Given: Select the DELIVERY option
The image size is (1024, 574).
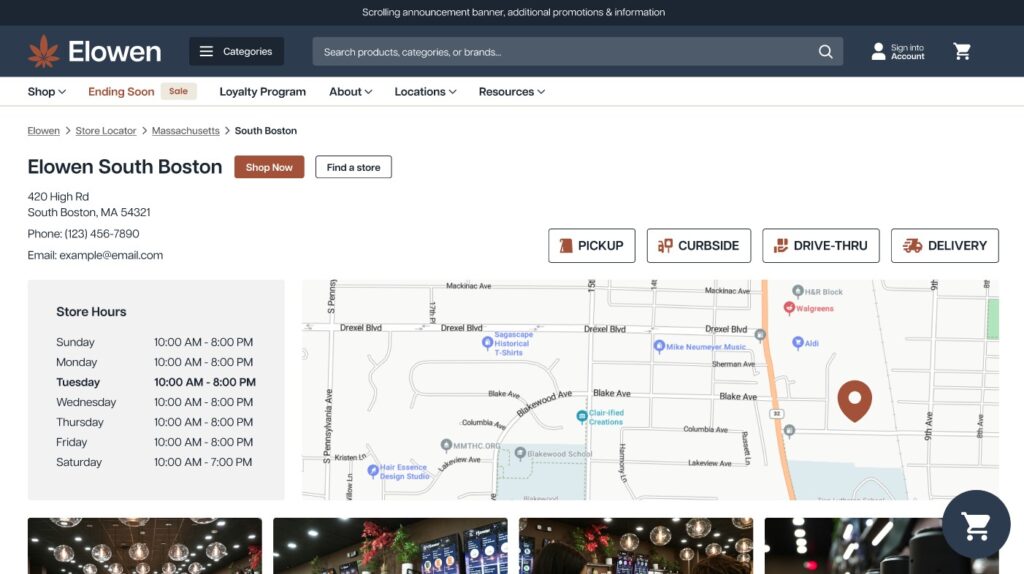Looking at the screenshot, I should 945,246.
